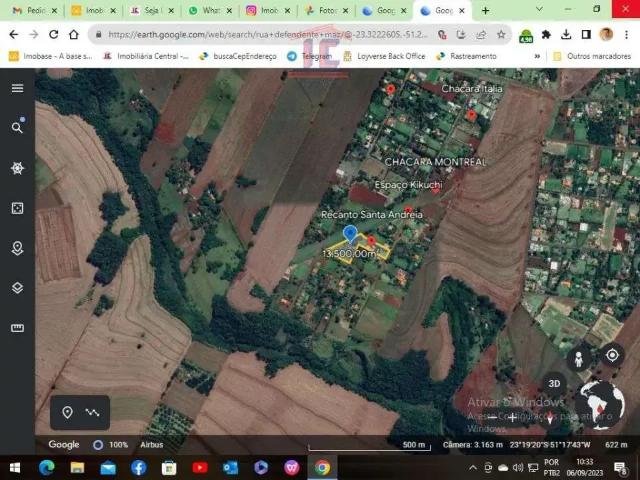
Task: Close the active Google Earth tab
Action: 462,11
